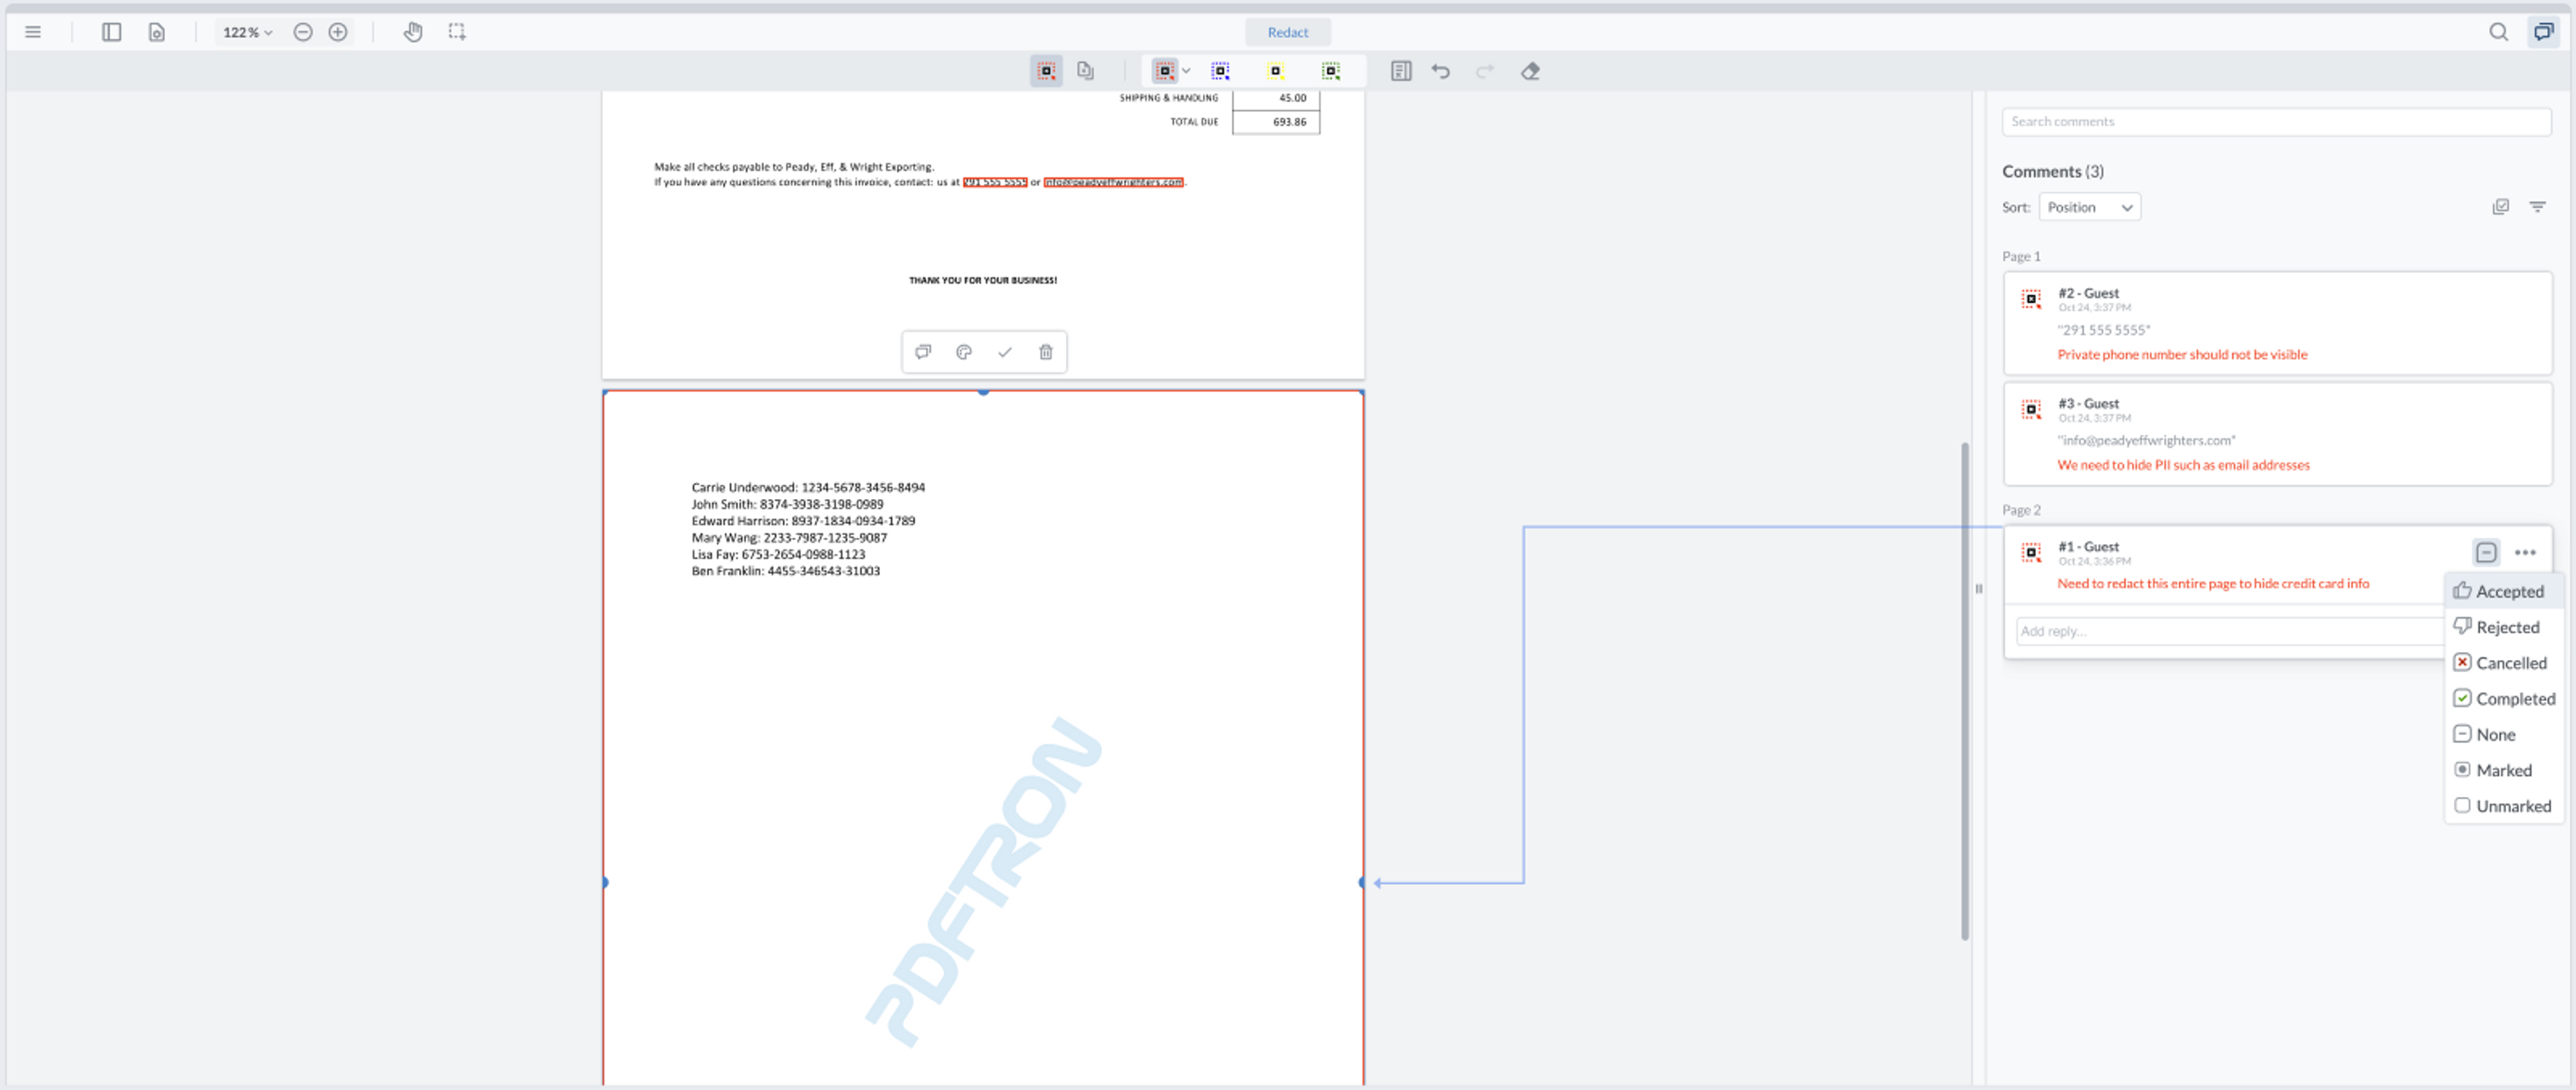Open style palette in annotation popup
The height and width of the screenshot is (1090, 2576).
pos(963,352)
